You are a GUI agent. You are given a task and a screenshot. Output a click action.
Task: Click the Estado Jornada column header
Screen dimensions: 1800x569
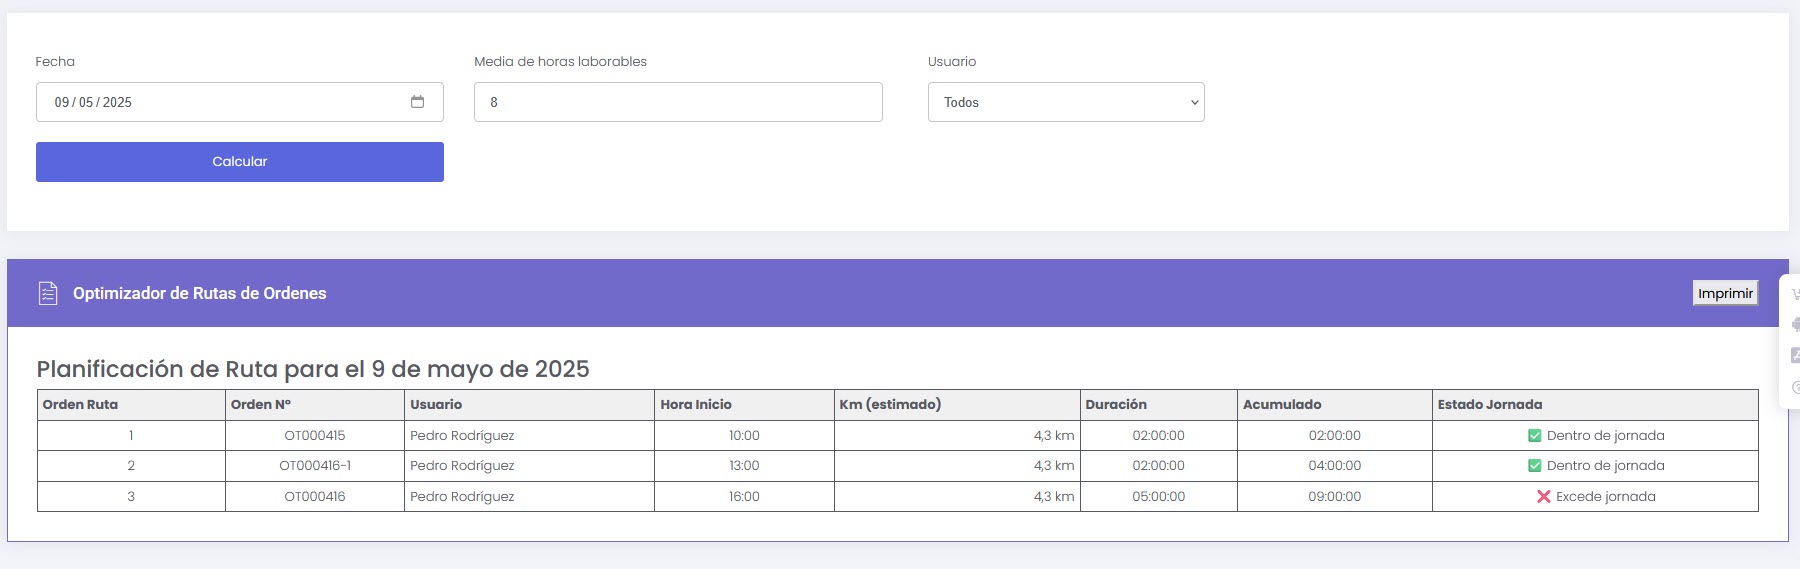[1595, 405]
